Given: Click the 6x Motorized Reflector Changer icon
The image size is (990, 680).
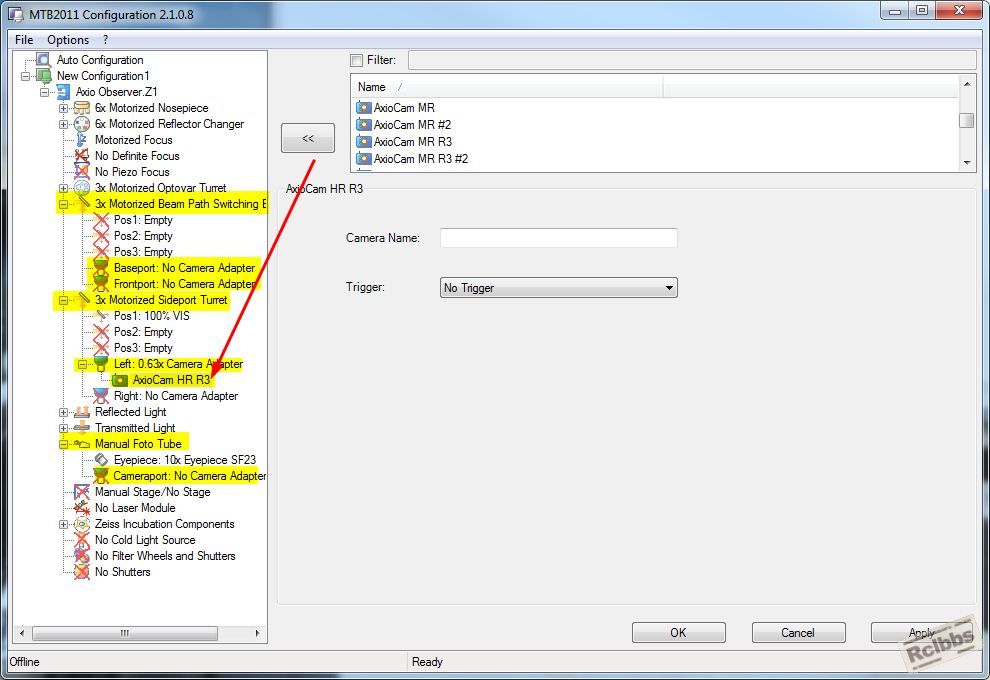Looking at the screenshot, I should click(x=81, y=124).
